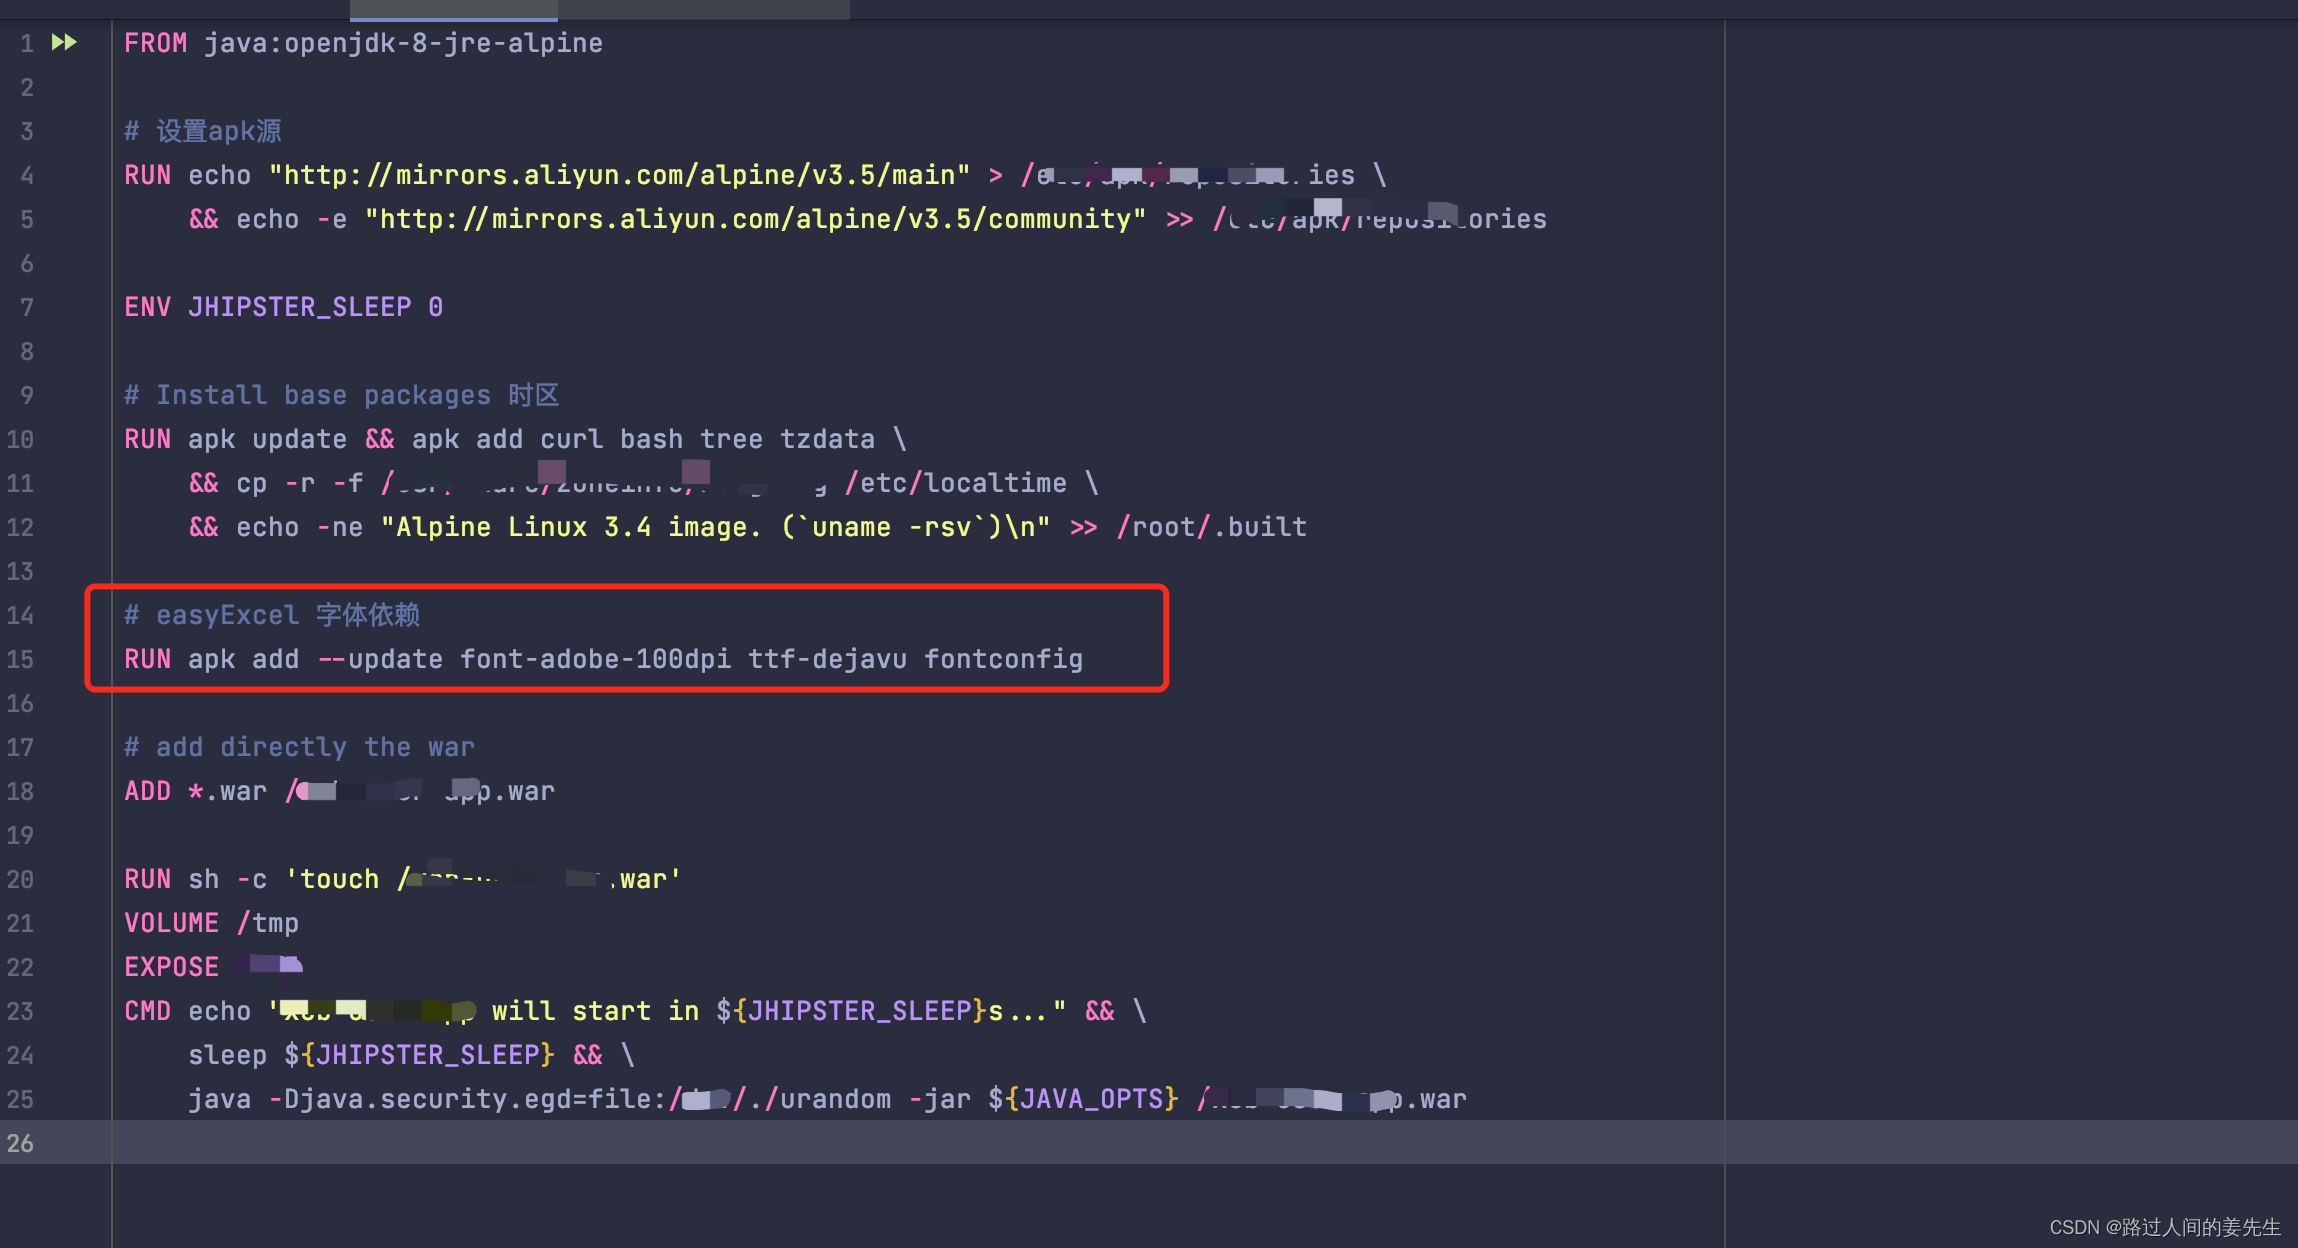Viewport: 2298px width, 1248px height.
Task: Click 'sleep ${JHIPSTER_SLEEP}' on line 24
Action: pos(371,1055)
